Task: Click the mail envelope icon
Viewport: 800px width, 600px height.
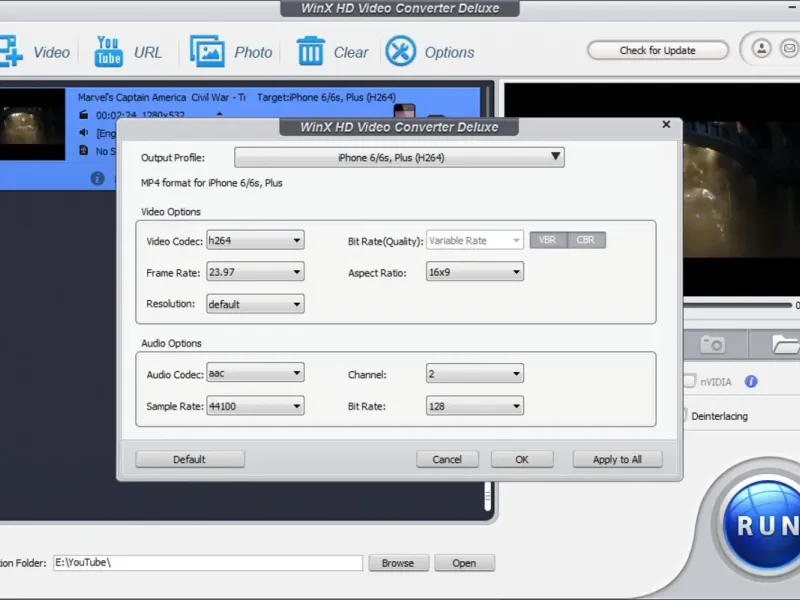Action: (x=789, y=49)
